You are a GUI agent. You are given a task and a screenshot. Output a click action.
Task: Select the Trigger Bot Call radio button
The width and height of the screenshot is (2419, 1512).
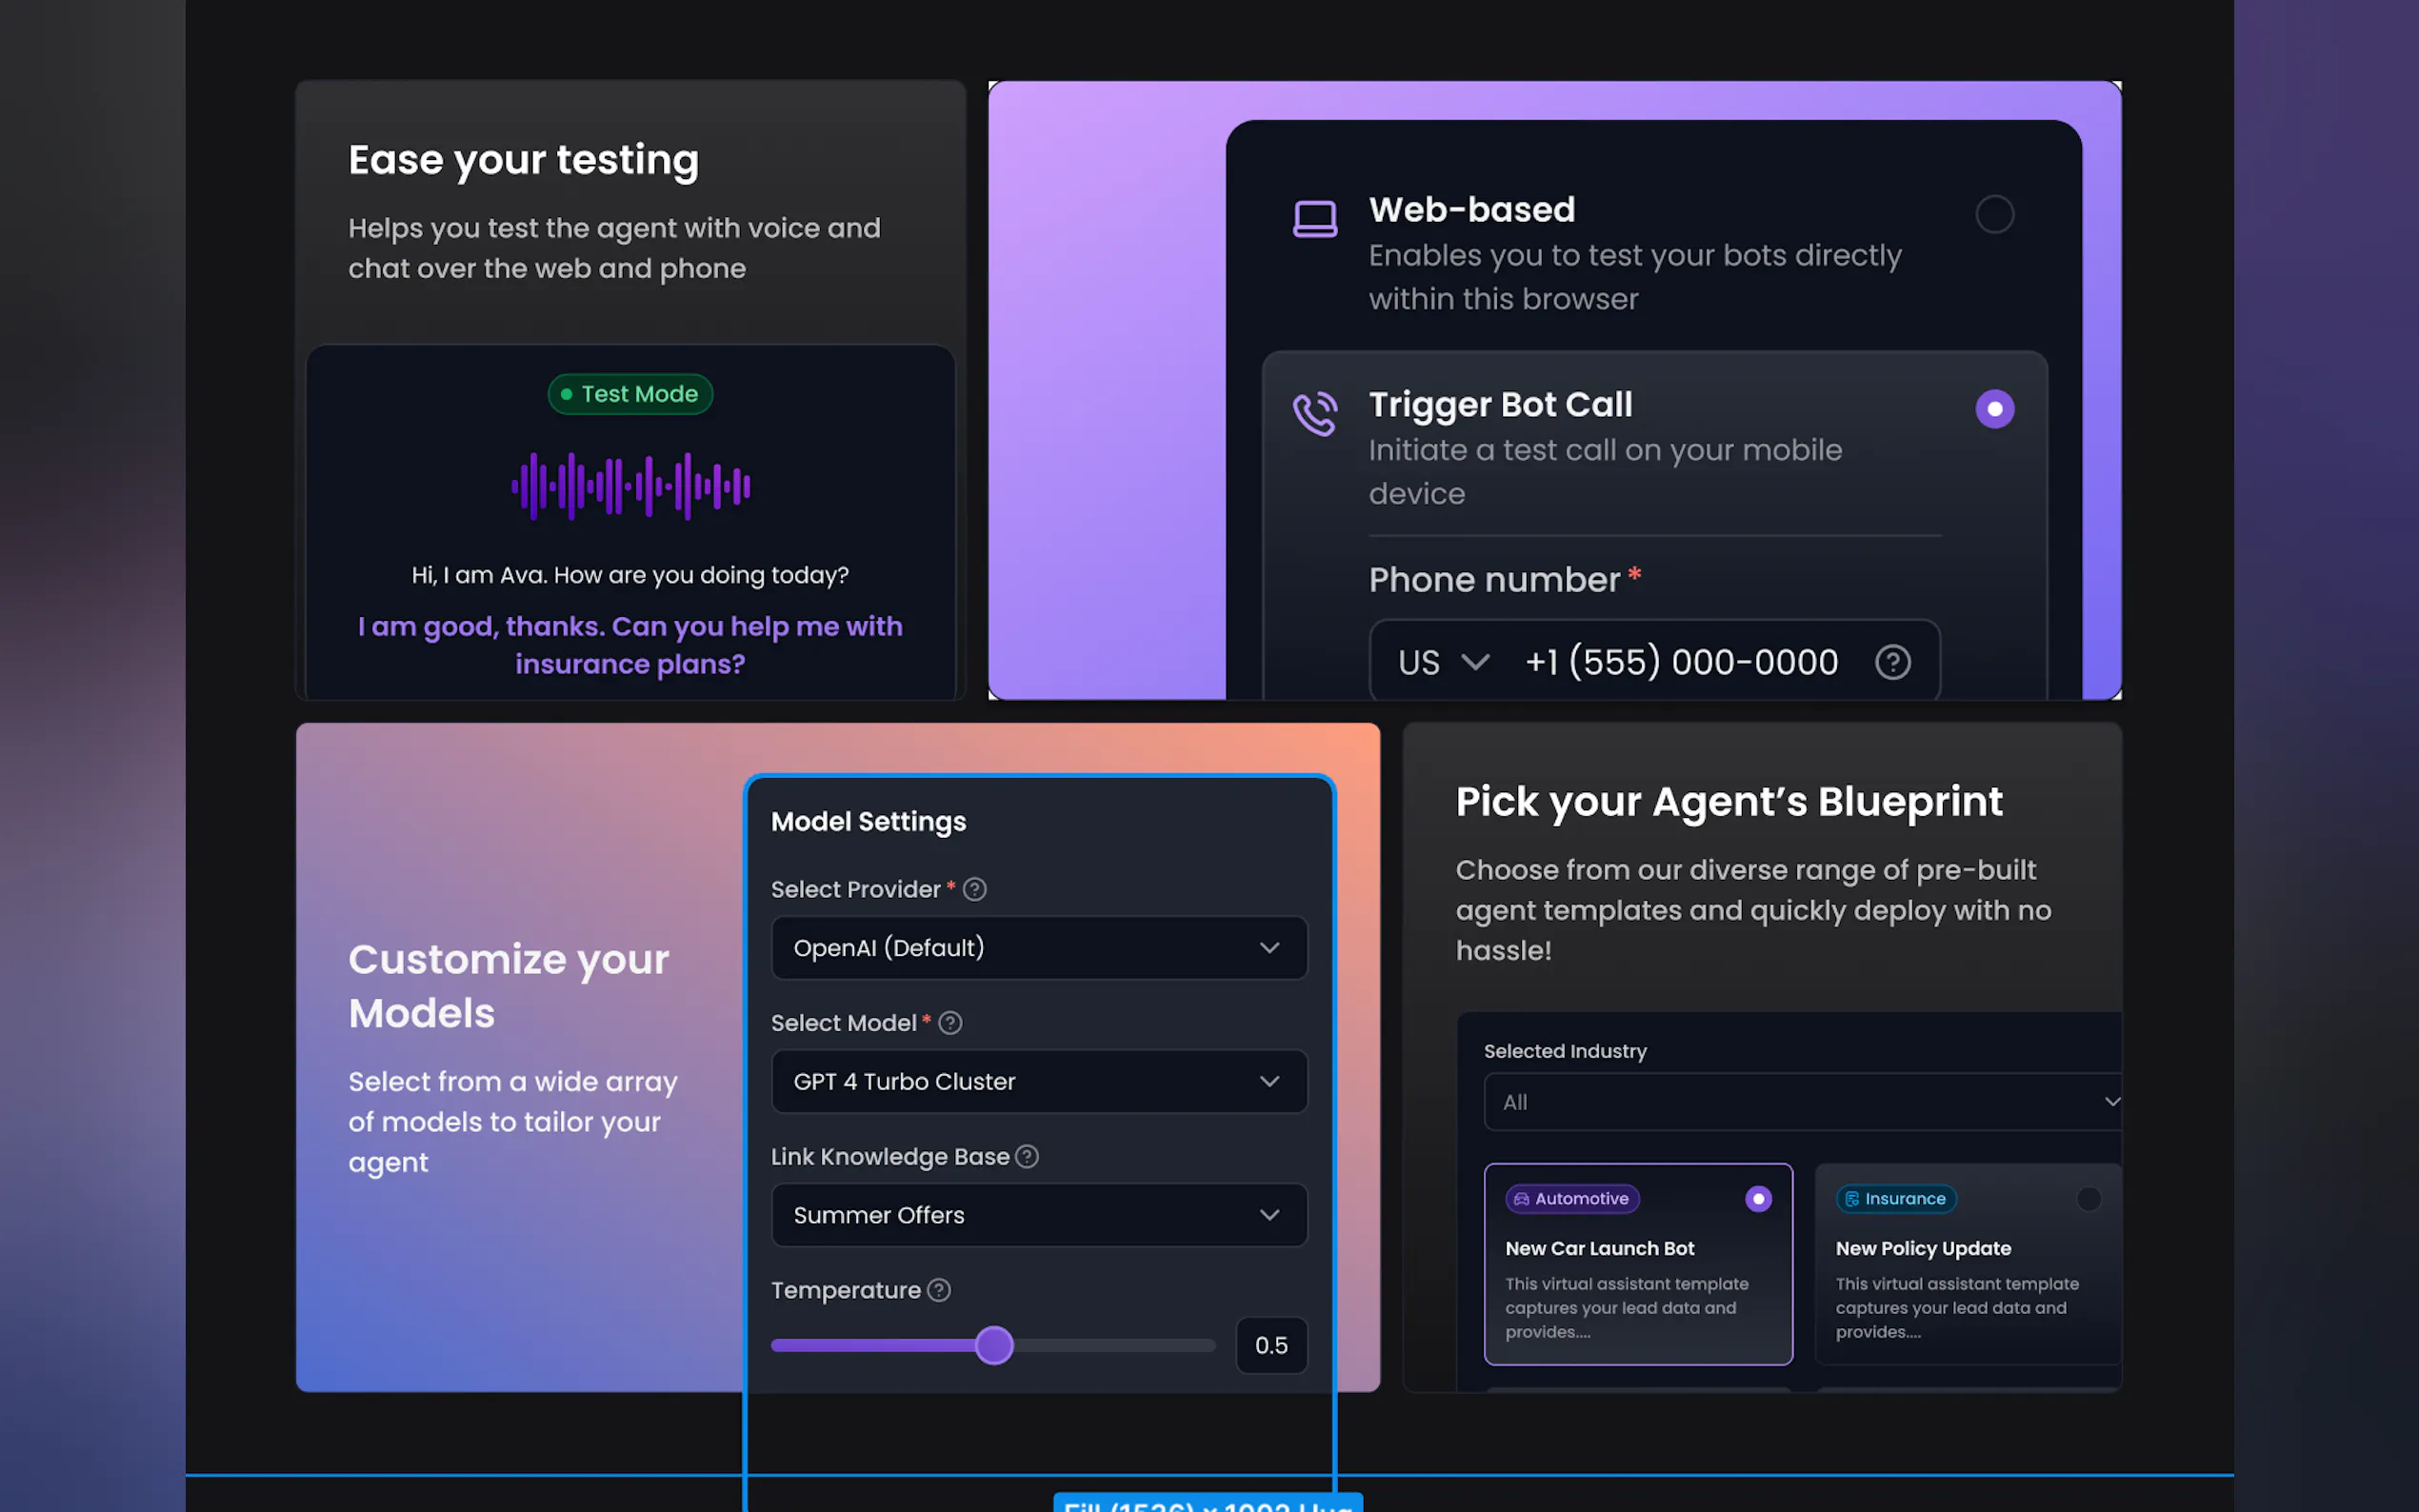1994,409
